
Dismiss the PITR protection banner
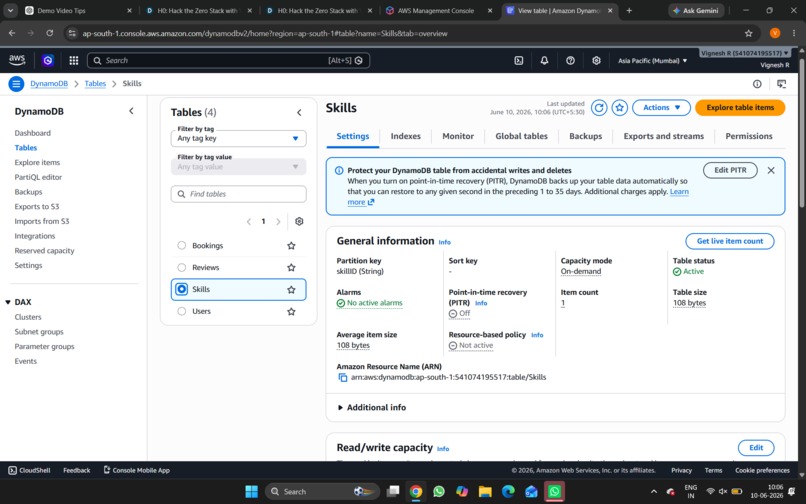click(x=771, y=170)
